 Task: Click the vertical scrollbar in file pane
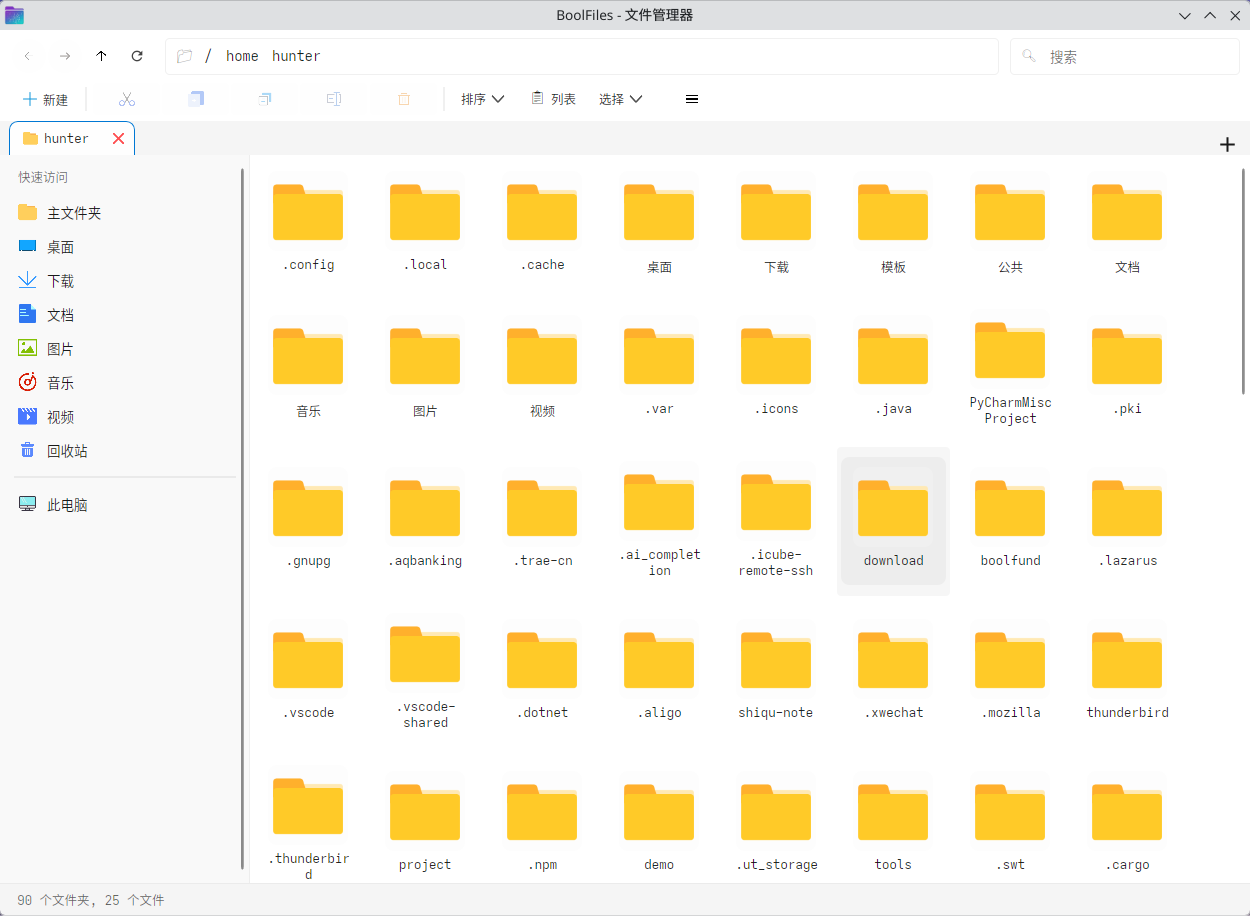(1243, 282)
